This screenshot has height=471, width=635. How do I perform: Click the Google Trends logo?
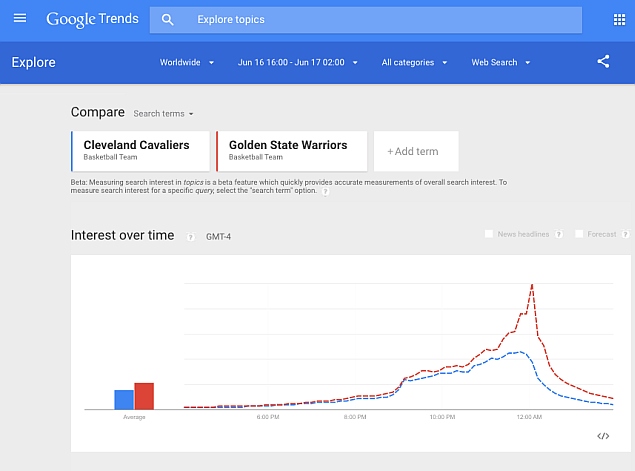[x=92, y=19]
